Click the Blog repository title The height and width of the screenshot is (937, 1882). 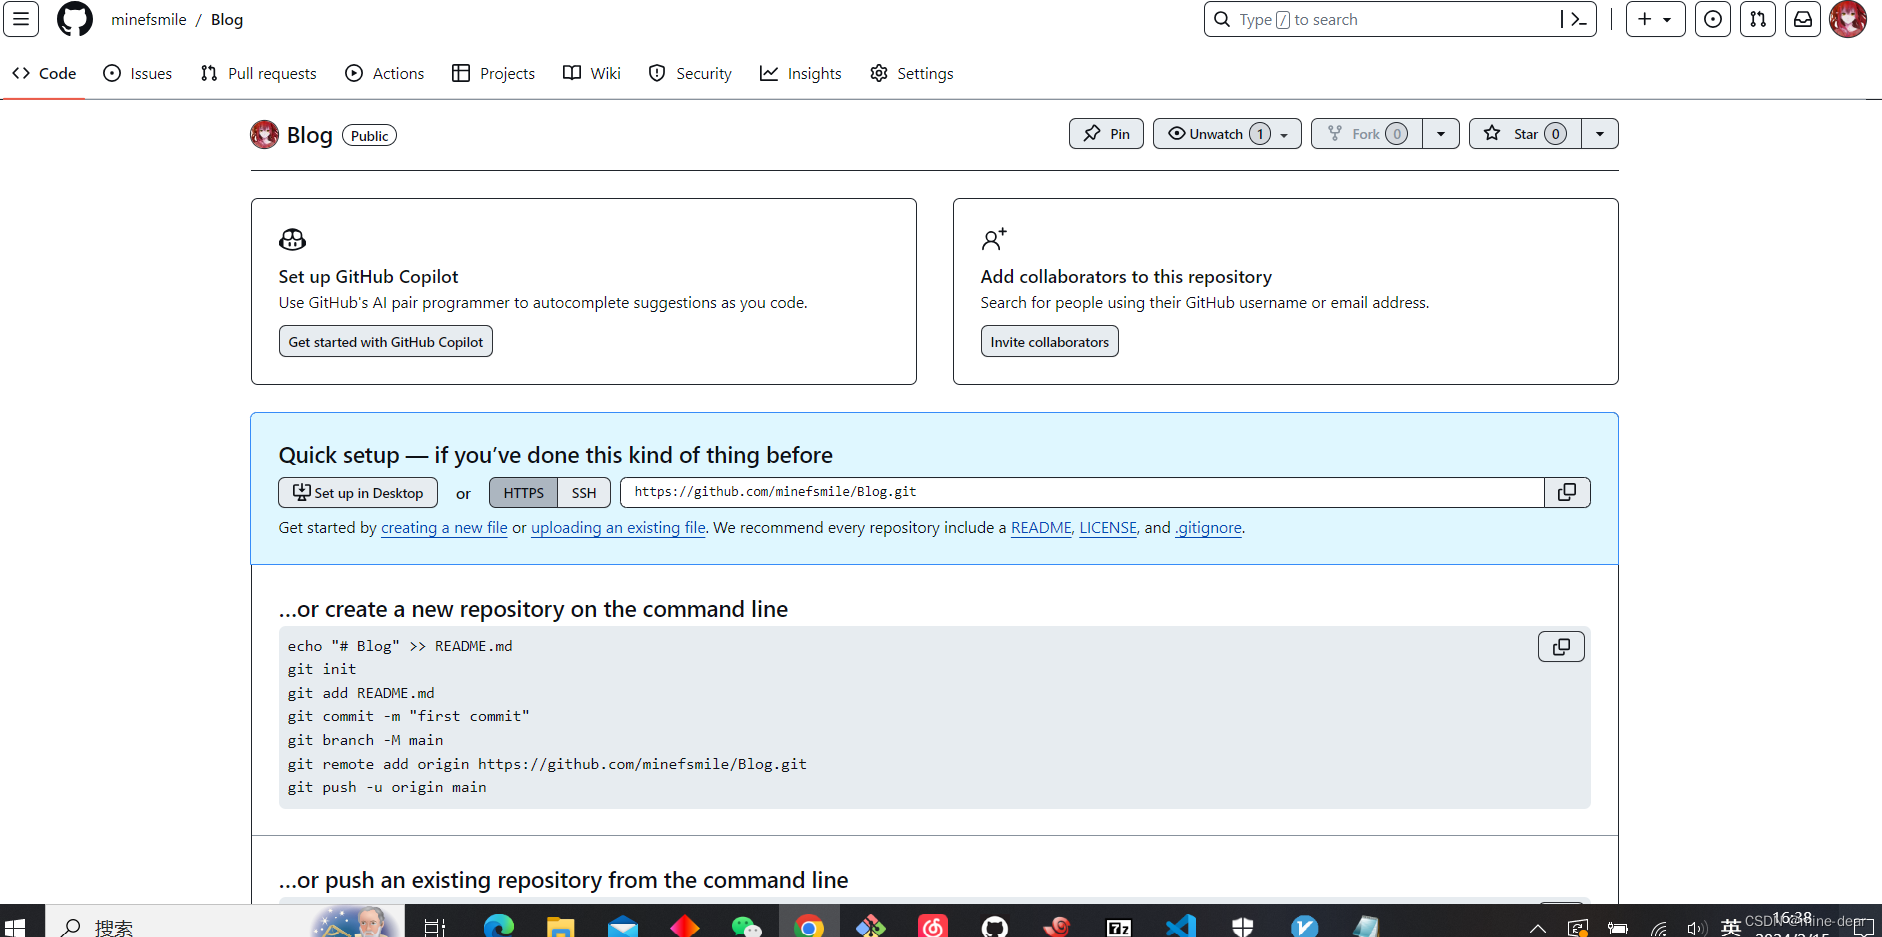[x=309, y=135]
